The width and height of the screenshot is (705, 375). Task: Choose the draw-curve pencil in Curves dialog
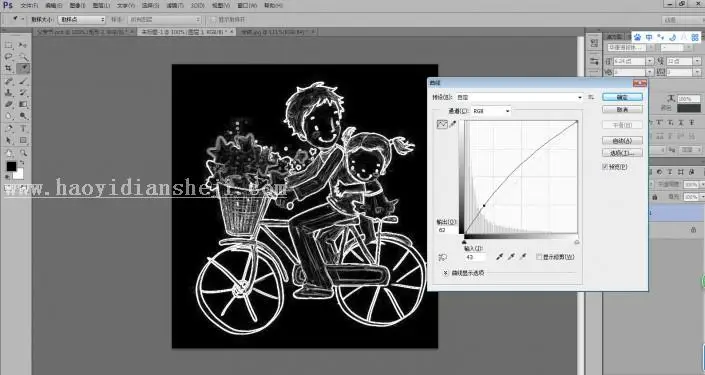pos(453,124)
